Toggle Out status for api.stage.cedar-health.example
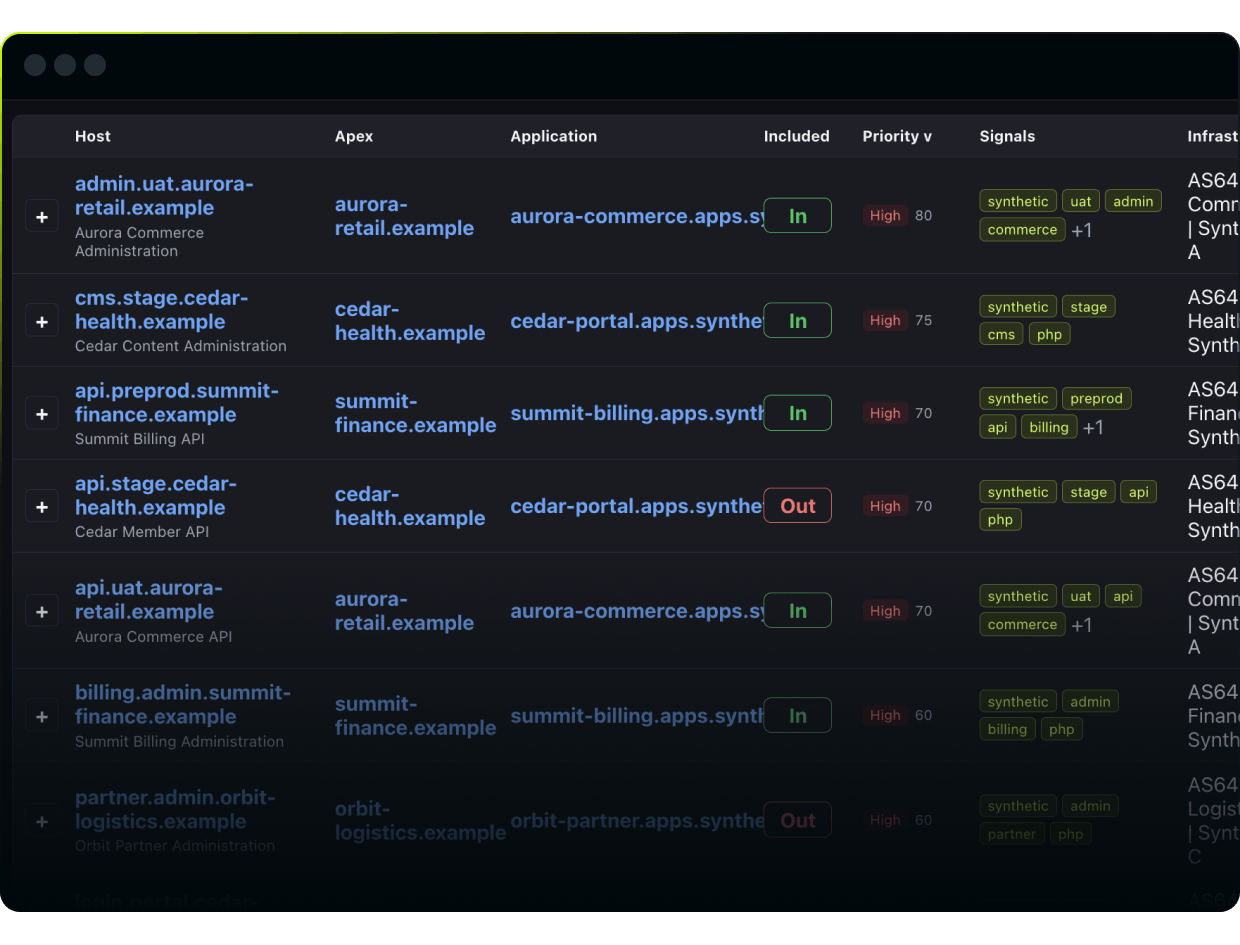The width and height of the screenshot is (1240, 945). click(x=797, y=506)
